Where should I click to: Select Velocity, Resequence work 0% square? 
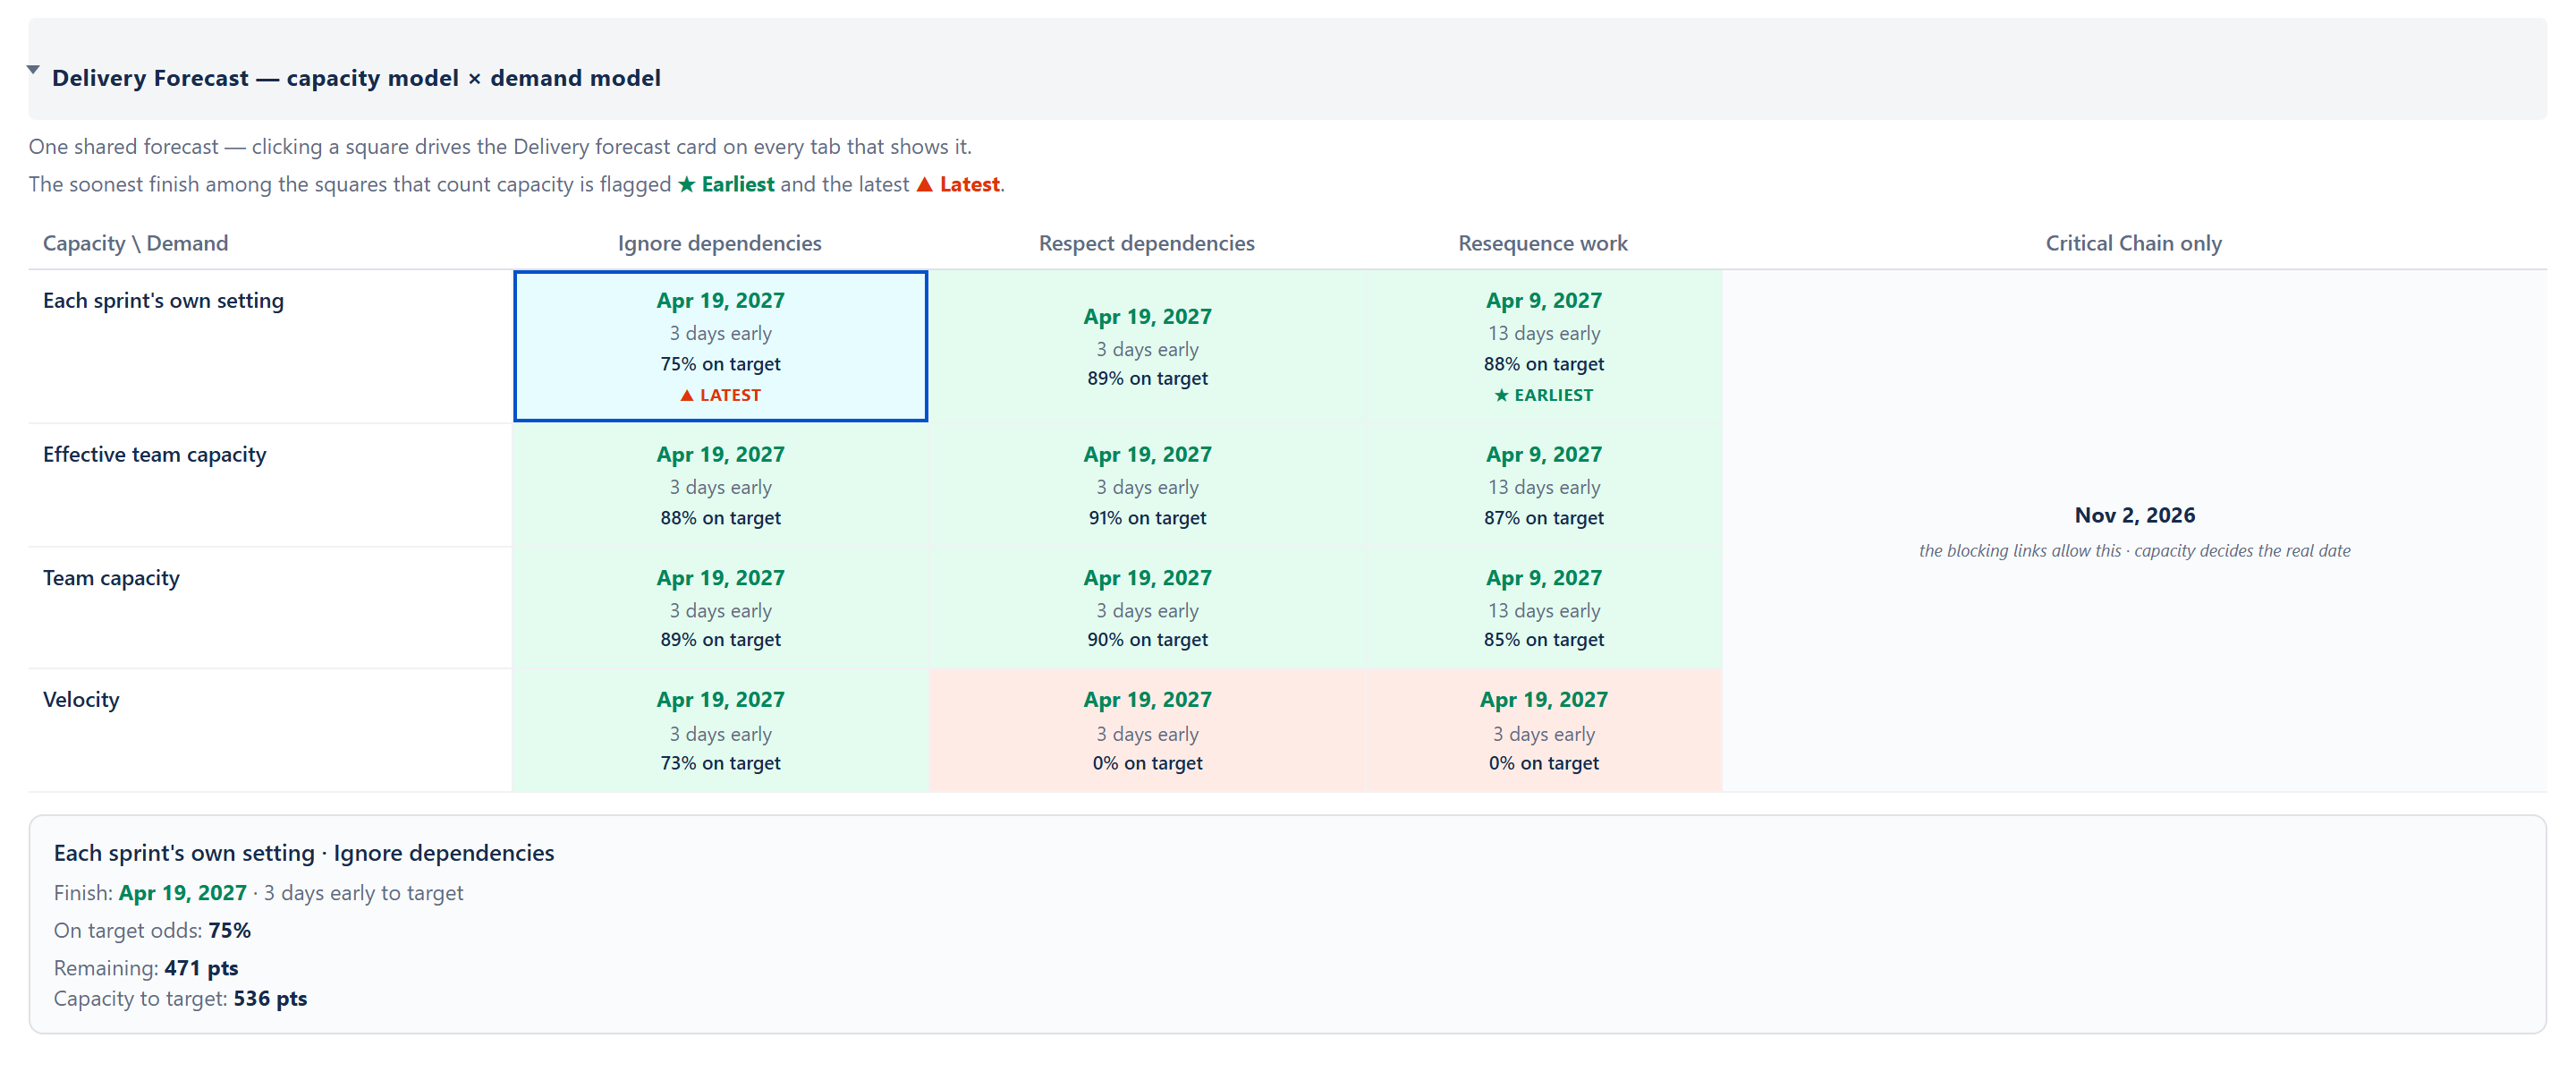point(1543,731)
